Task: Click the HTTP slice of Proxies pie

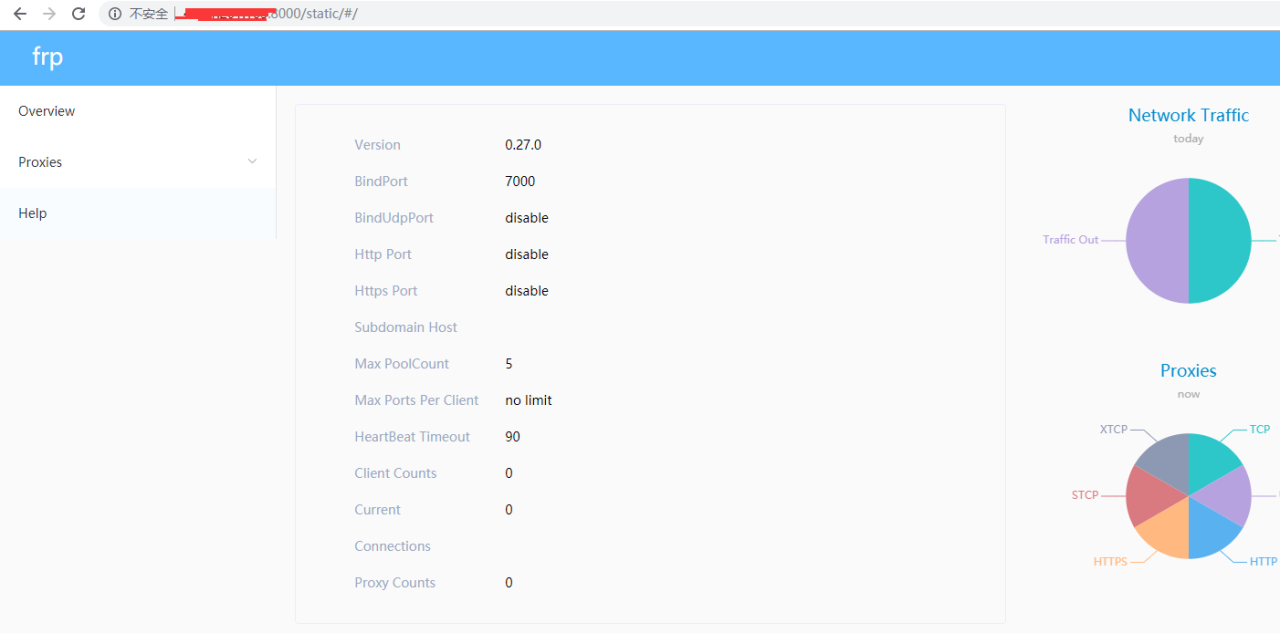Action: (x=1210, y=533)
